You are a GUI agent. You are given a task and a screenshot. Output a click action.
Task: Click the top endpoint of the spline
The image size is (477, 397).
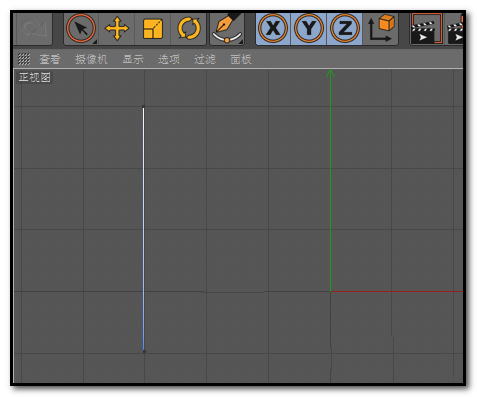pyautogui.click(x=143, y=107)
